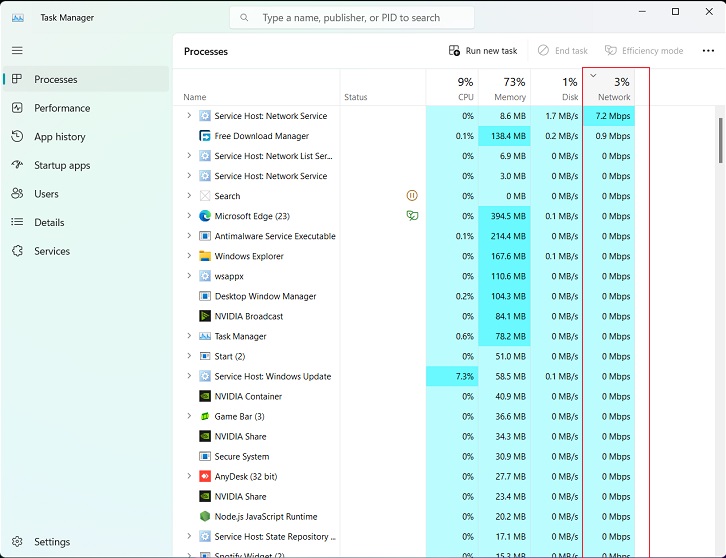Expand Antimalware Service Executable row

coord(189,236)
